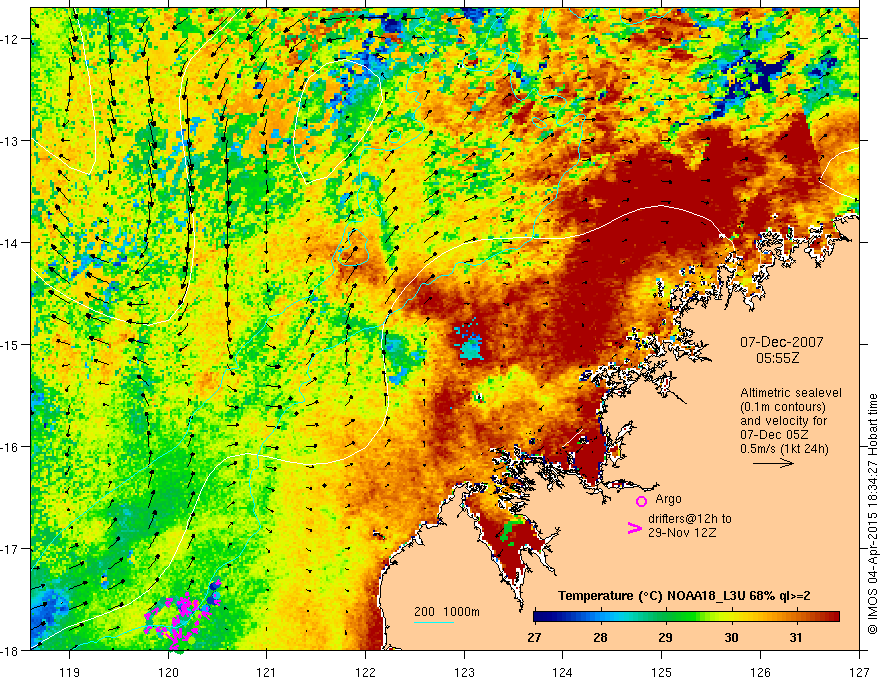880x680 pixels.
Task: Click the cyan cool patch near 123E 15S
Action: [469, 341]
